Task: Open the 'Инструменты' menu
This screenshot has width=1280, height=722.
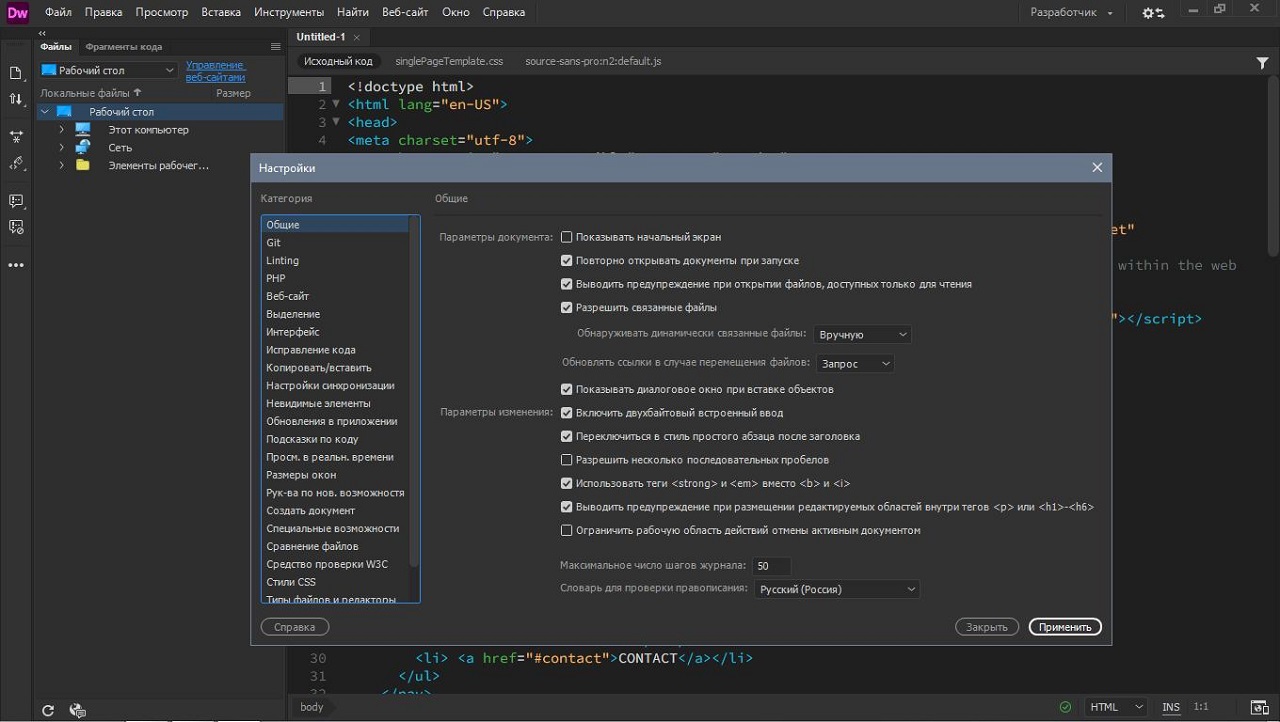Action: (x=288, y=12)
